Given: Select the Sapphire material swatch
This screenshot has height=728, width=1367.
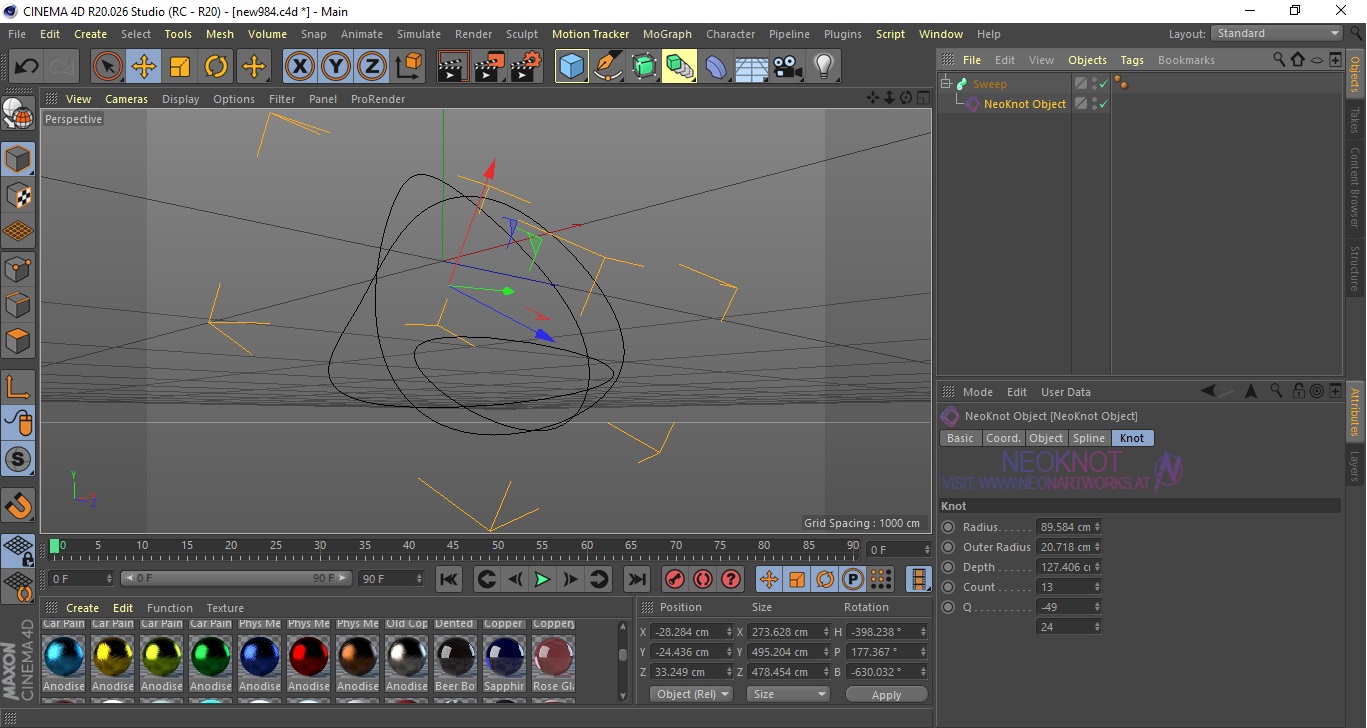Looking at the screenshot, I should point(505,657).
